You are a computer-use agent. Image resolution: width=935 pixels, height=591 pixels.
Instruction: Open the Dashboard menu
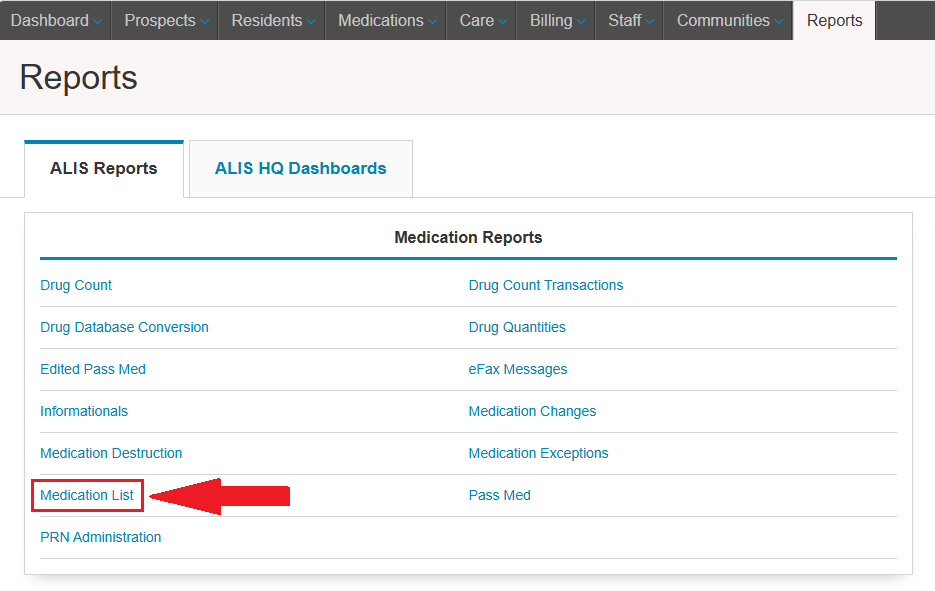tap(55, 20)
